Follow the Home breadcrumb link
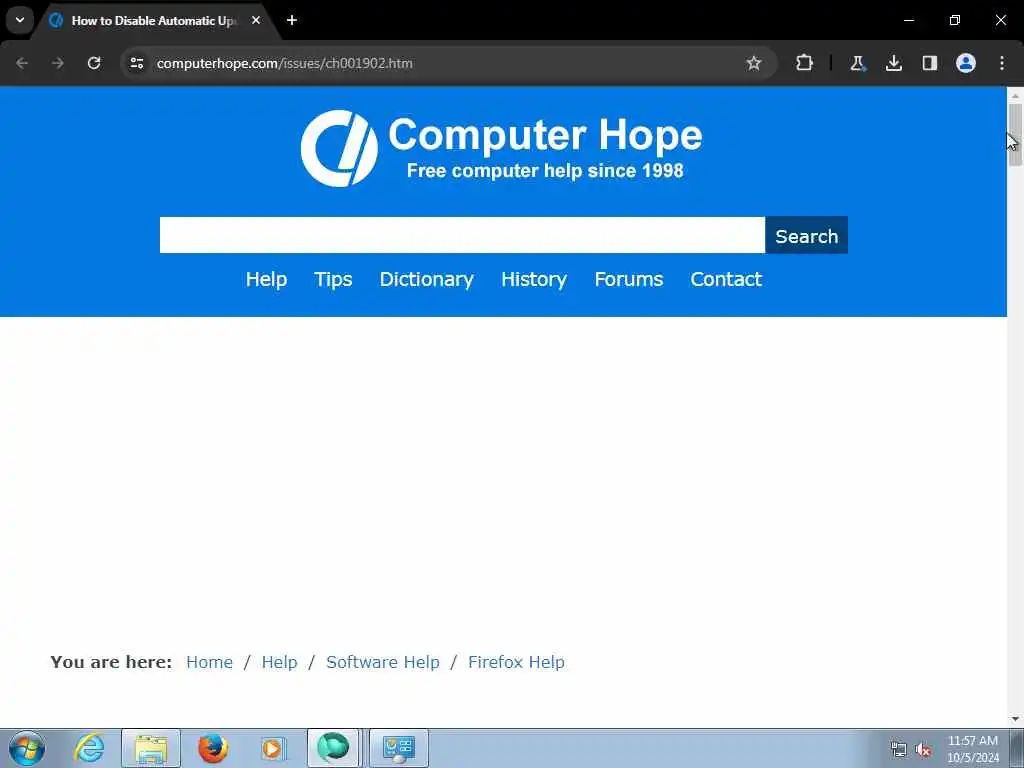The image size is (1024, 768). click(x=210, y=662)
